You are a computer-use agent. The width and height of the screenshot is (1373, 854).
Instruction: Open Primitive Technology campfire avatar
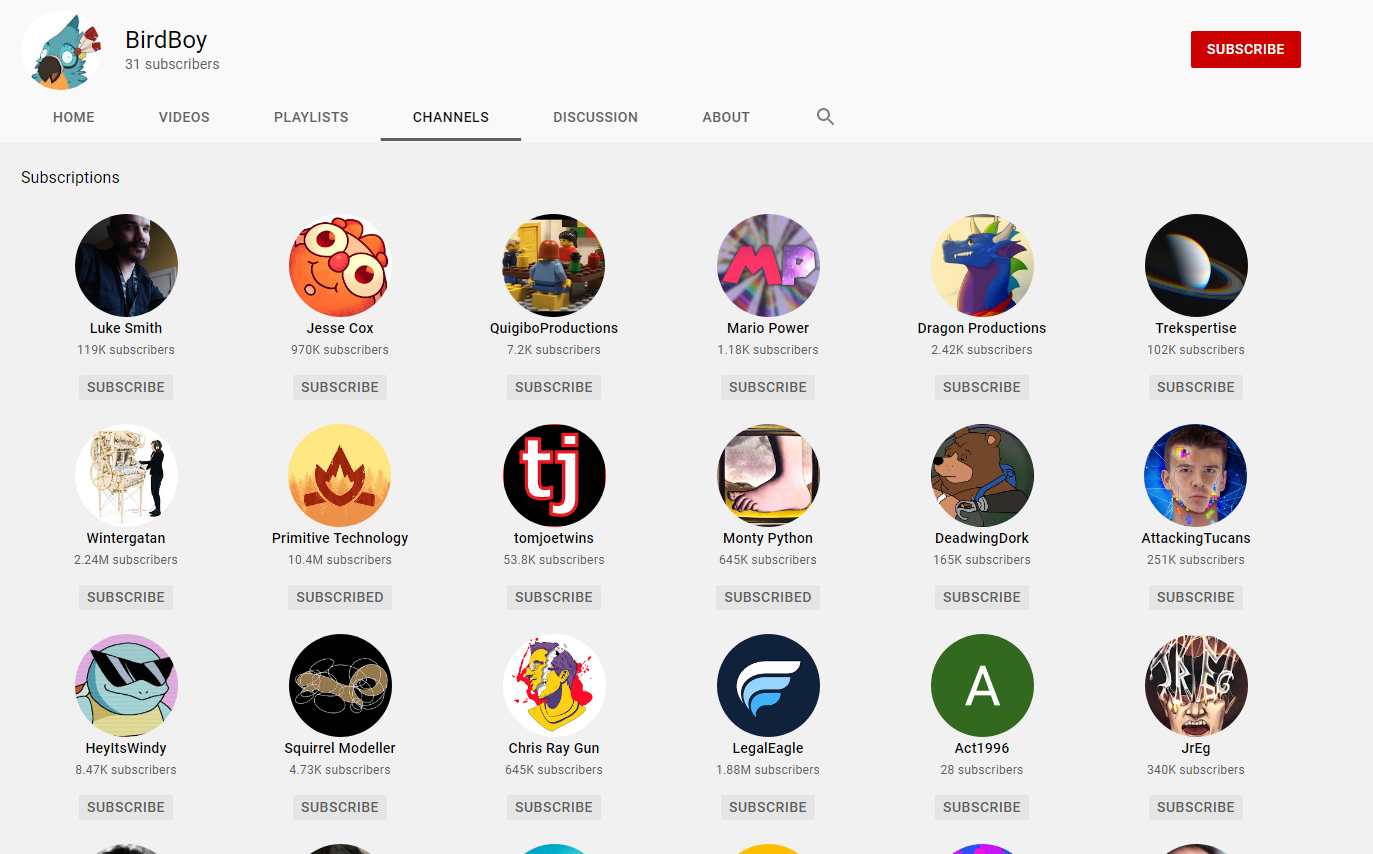(x=340, y=475)
